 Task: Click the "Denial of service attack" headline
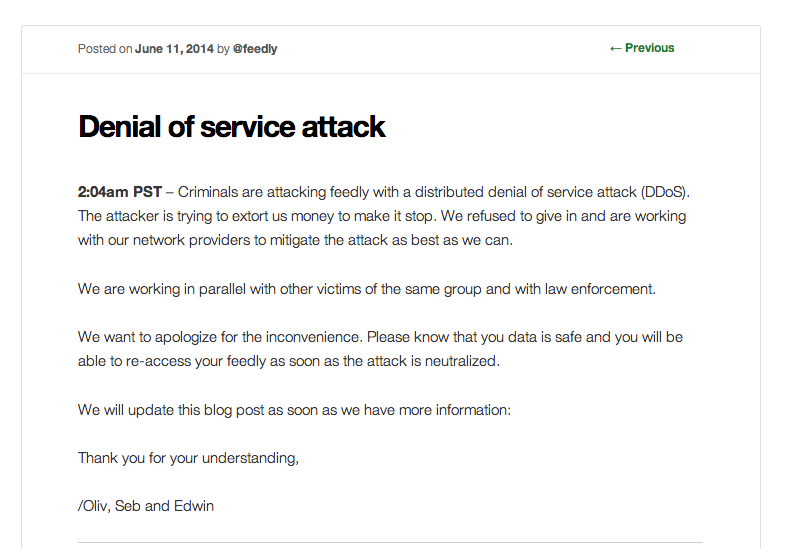pyautogui.click(x=231, y=127)
